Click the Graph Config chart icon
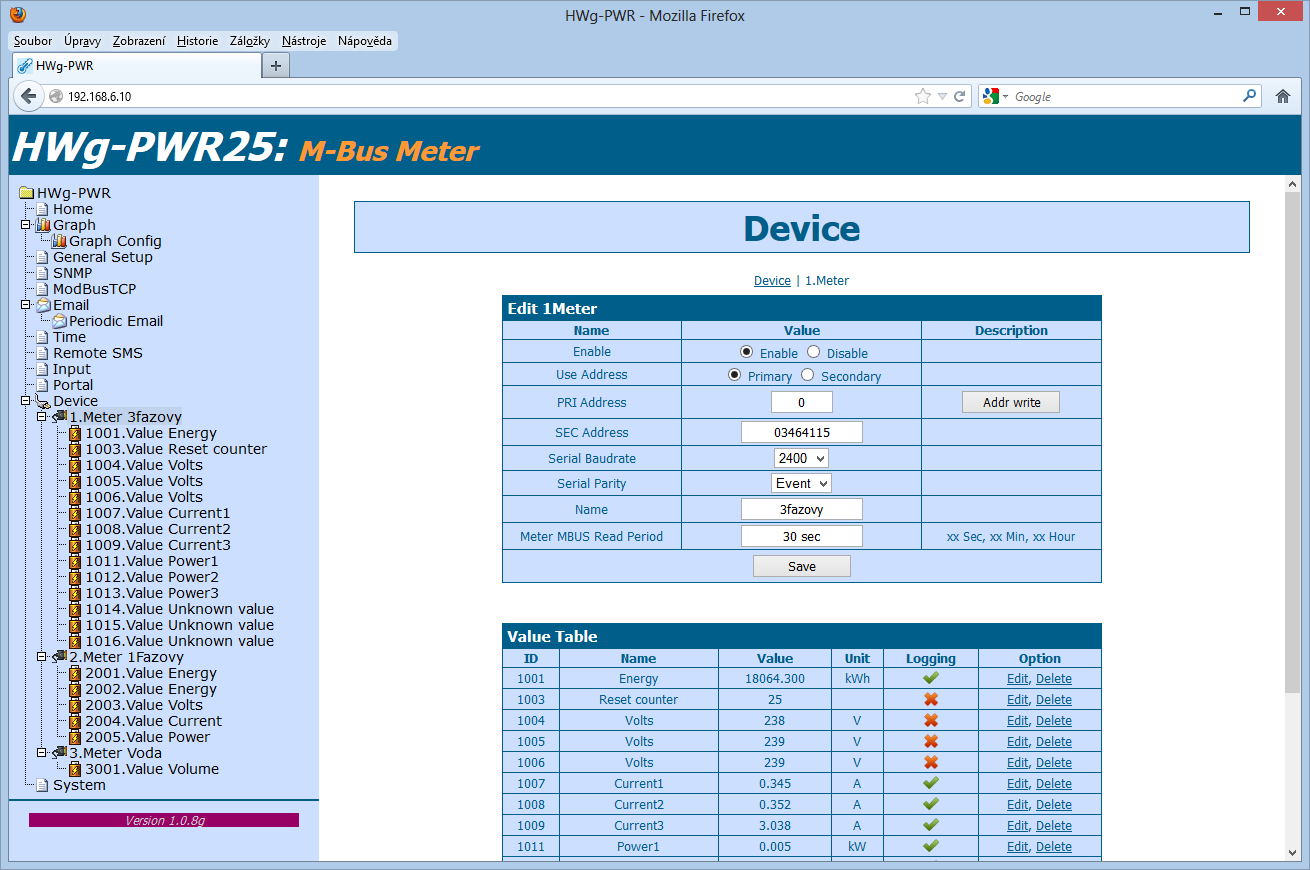Screen dimensions: 1310x870 tap(59, 241)
